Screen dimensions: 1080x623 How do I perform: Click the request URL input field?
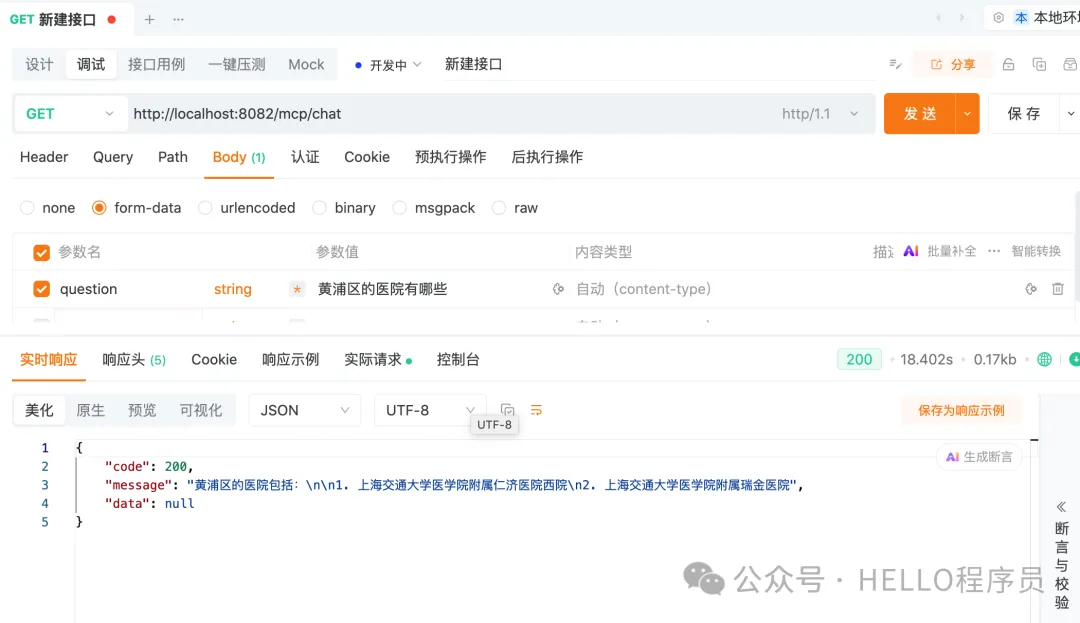point(451,114)
